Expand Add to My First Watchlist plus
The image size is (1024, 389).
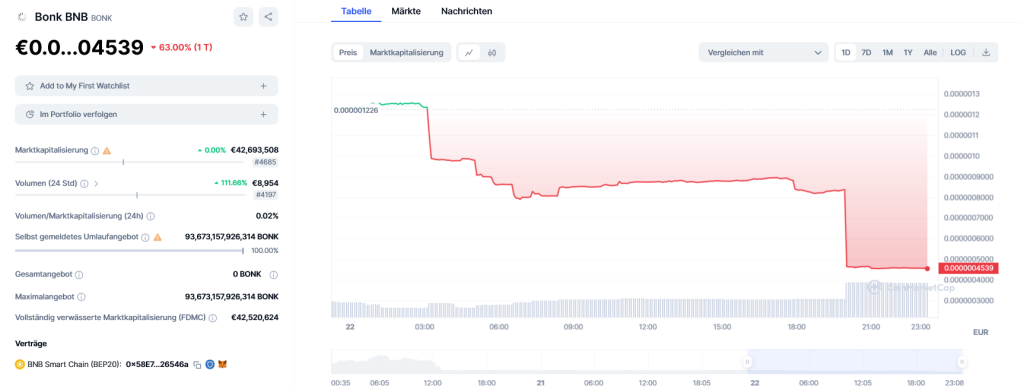(263, 86)
